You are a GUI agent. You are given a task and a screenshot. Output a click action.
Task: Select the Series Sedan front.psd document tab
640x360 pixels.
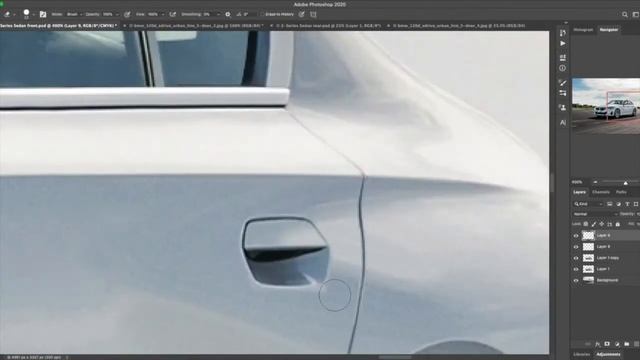pos(58,26)
